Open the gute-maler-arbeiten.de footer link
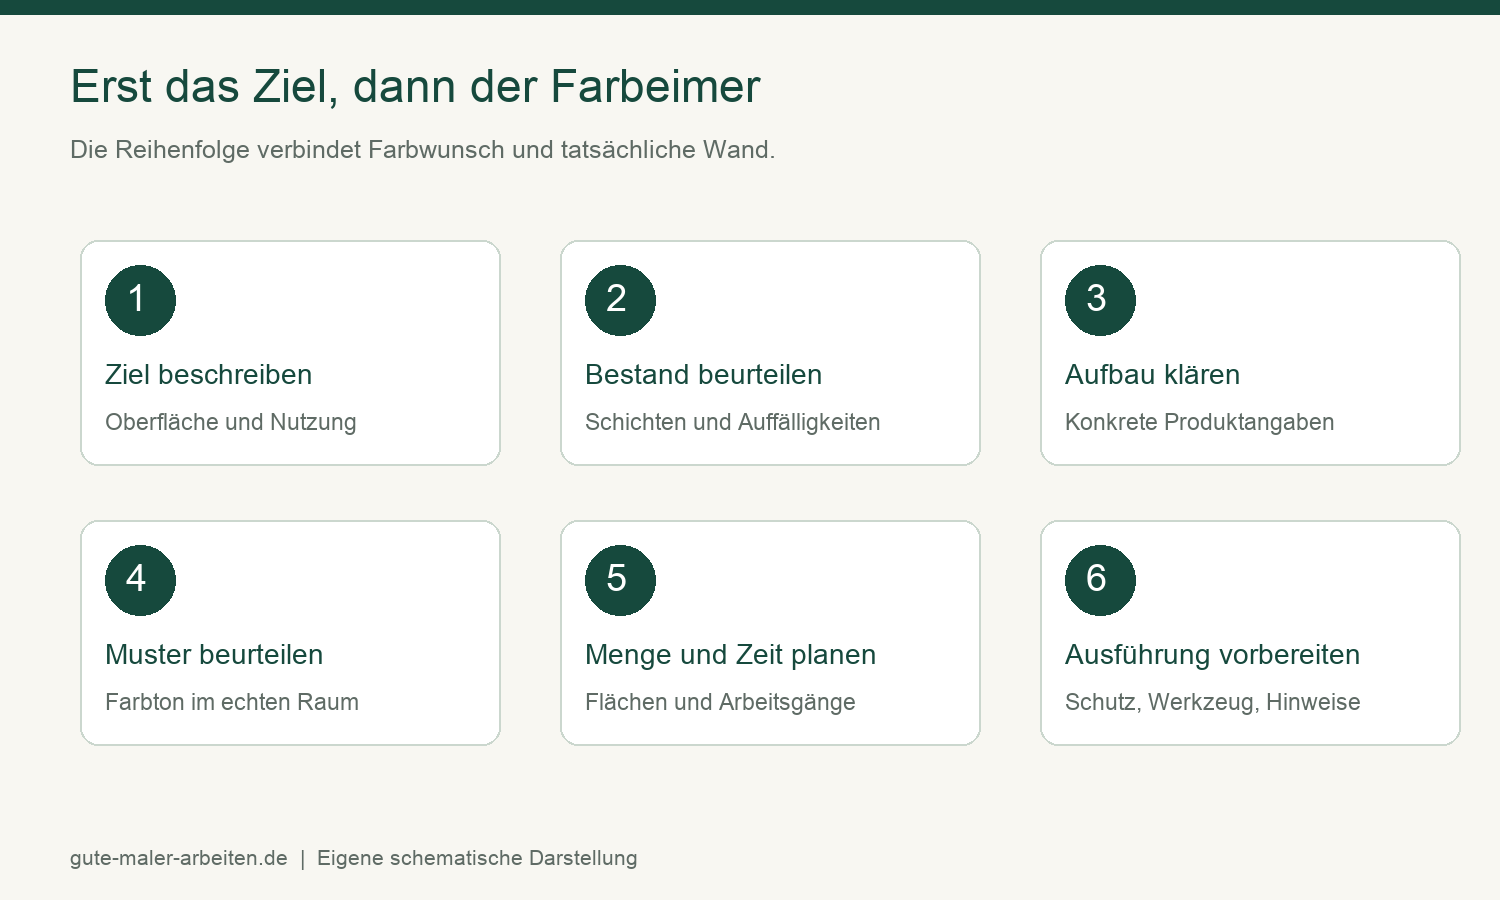1500x900 pixels. [x=179, y=858]
